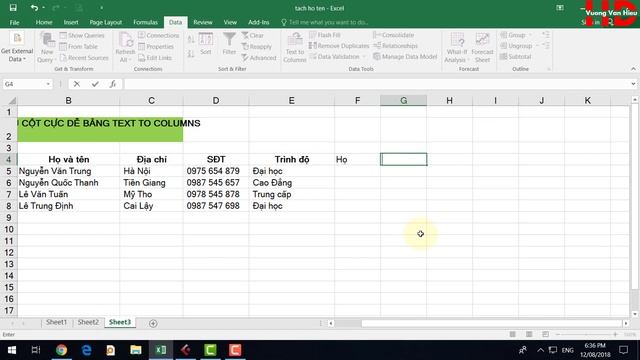Open Add-Ins tab
Image resolution: width=640 pixels, height=360 pixels.
(x=258, y=22)
